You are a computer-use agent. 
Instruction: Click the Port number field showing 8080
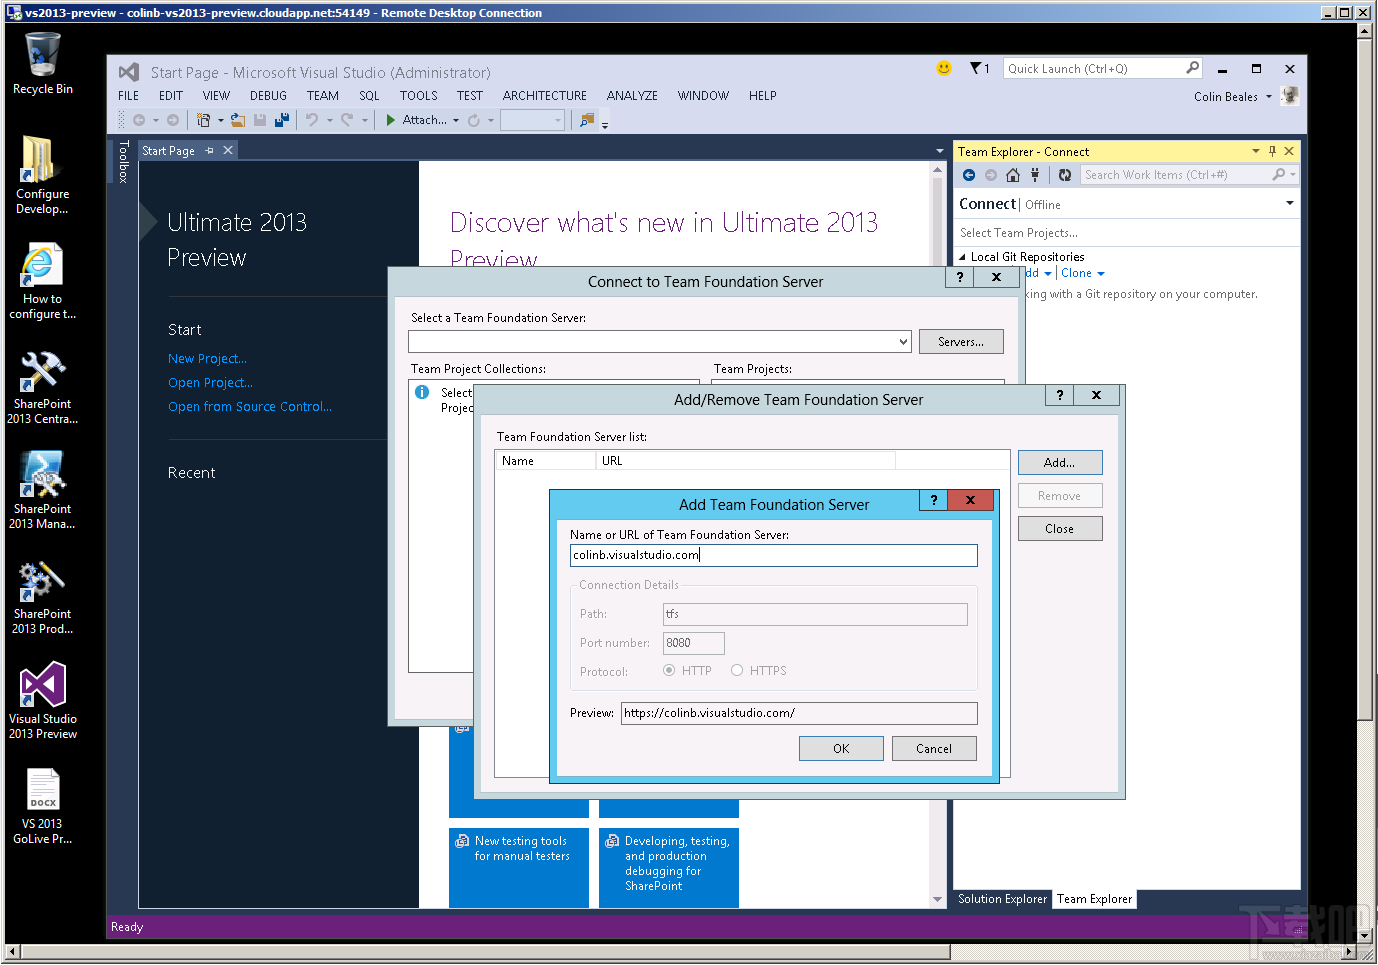click(693, 643)
